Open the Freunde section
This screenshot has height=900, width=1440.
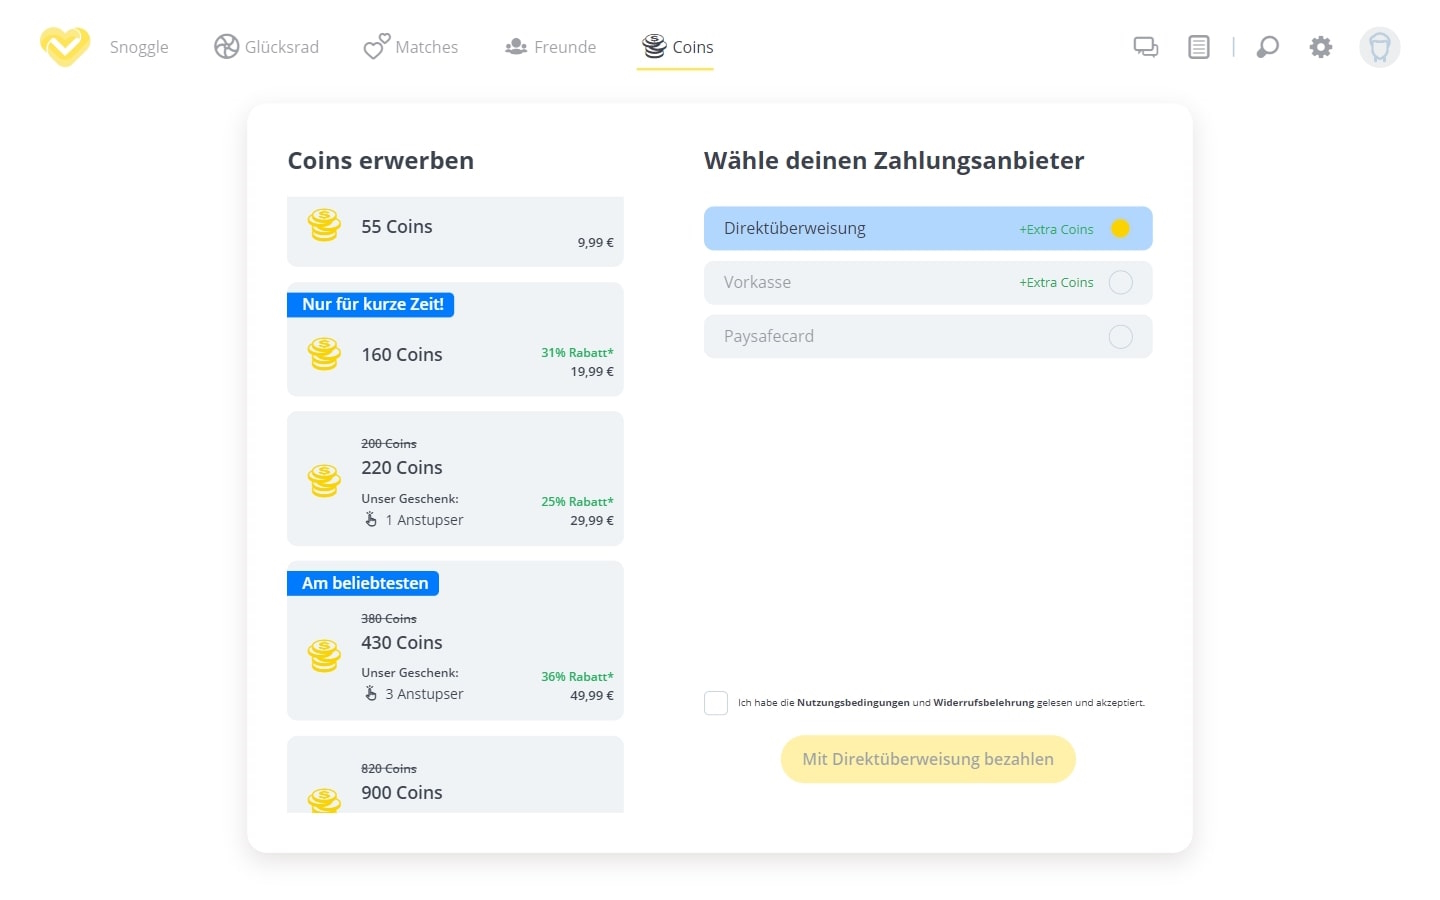coord(550,46)
